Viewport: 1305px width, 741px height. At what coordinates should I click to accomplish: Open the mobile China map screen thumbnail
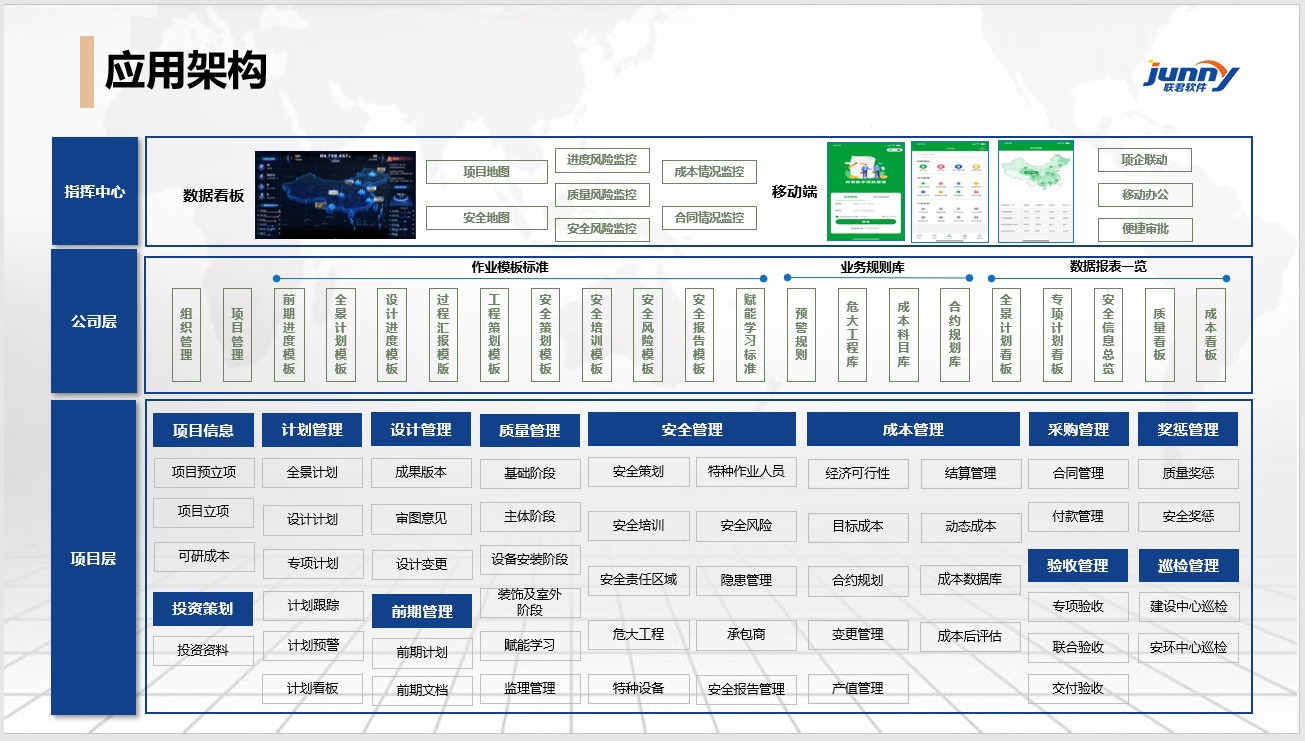(1035, 192)
